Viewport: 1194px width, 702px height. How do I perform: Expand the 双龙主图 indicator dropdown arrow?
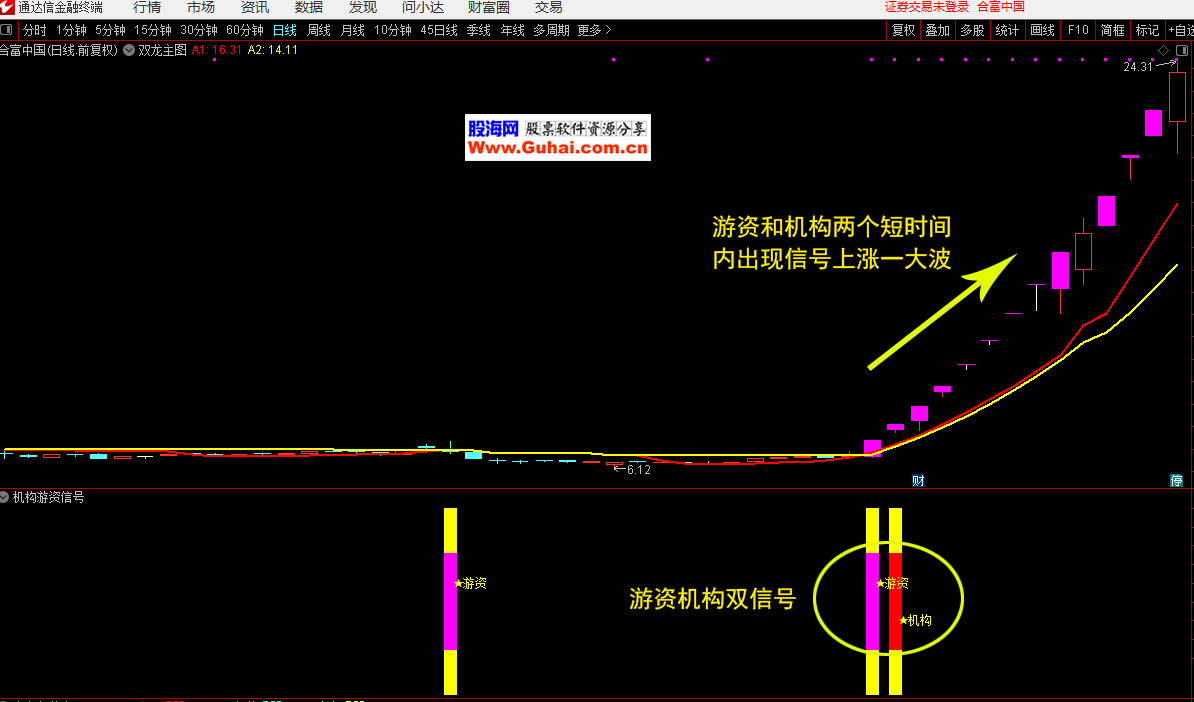click(x=129, y=50)
